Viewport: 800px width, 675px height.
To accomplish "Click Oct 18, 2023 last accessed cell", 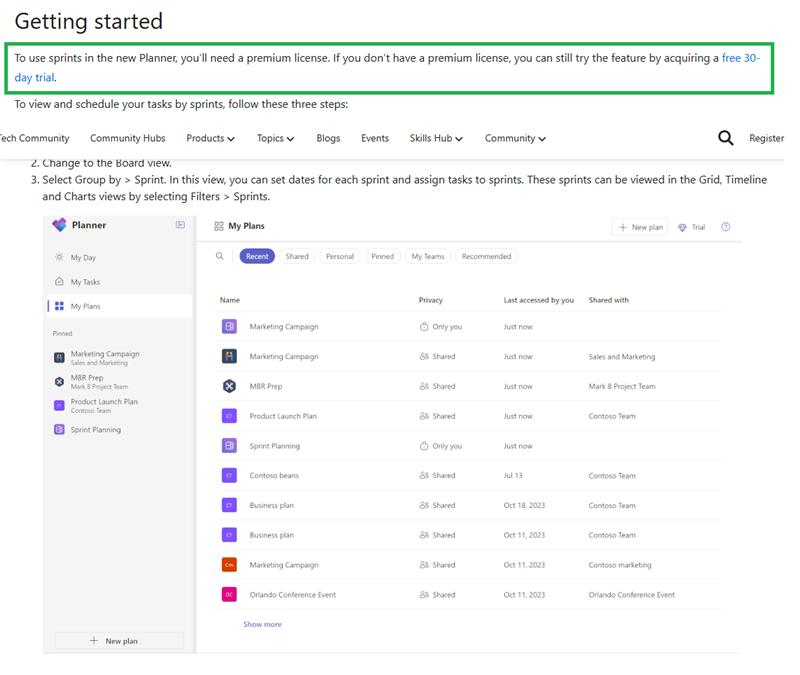I will (x=524, y=505).
